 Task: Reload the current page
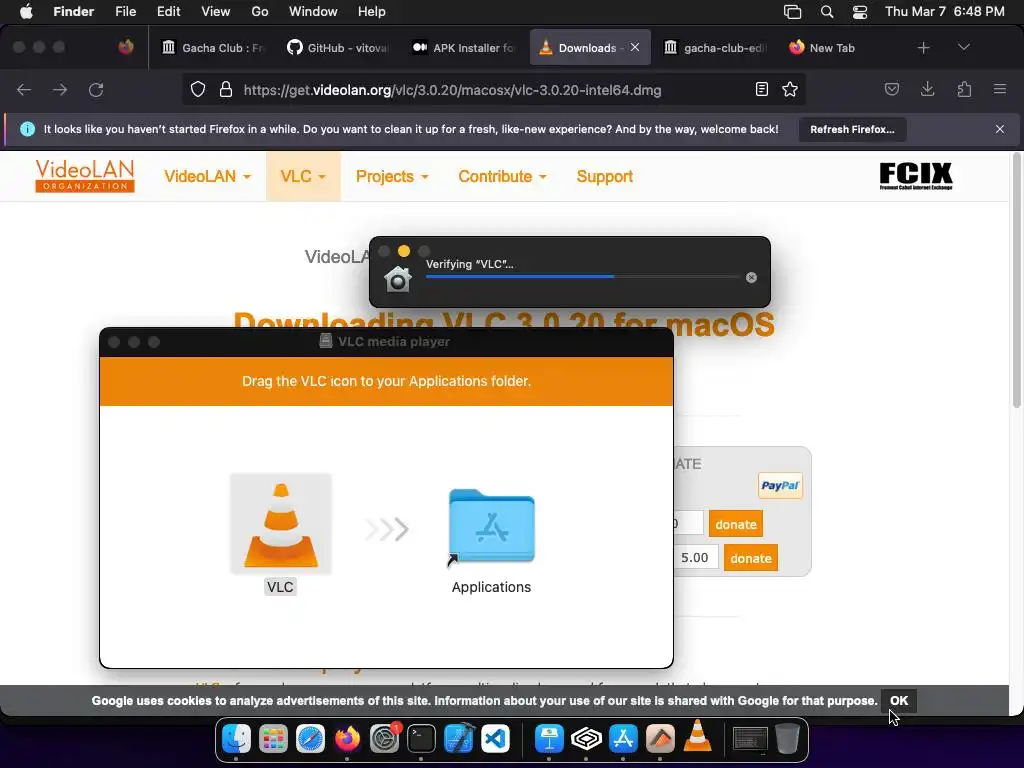[96, 89]
